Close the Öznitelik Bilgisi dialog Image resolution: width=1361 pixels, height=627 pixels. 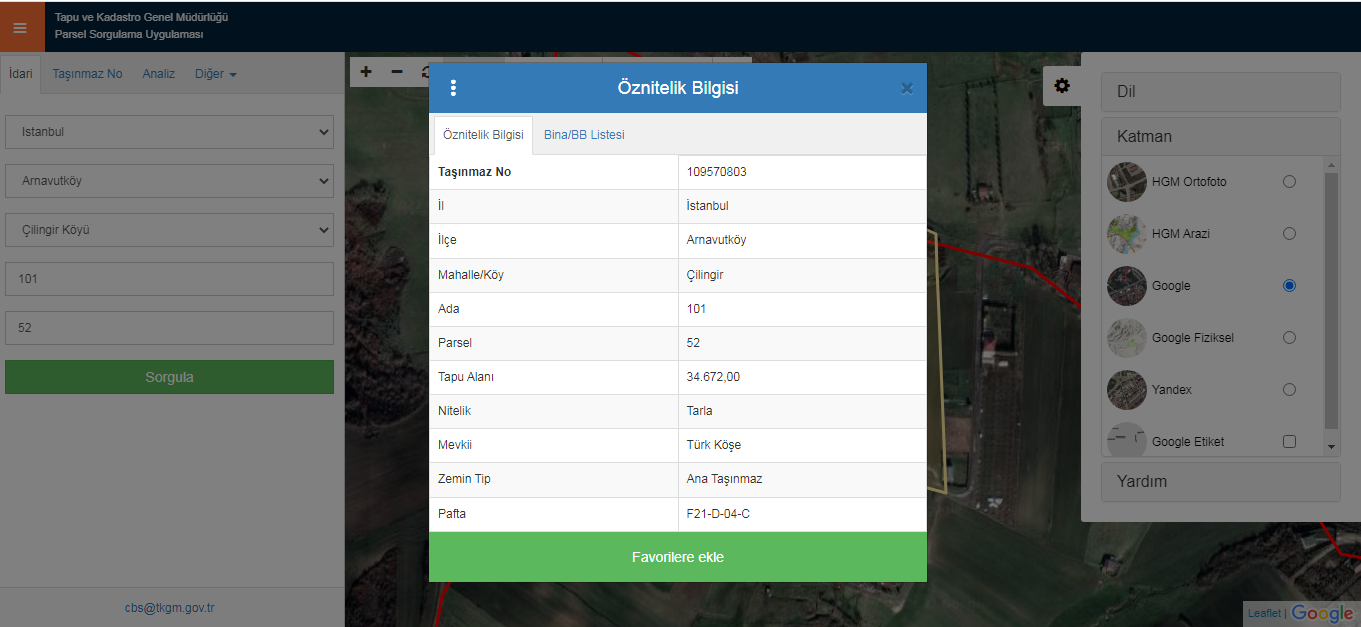tap(906, 88)
